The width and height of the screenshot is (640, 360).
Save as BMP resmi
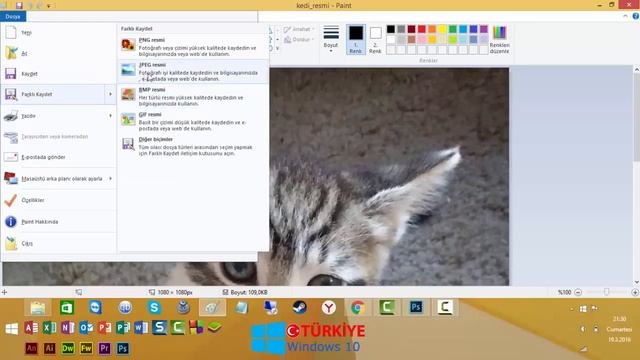(193, 97)
